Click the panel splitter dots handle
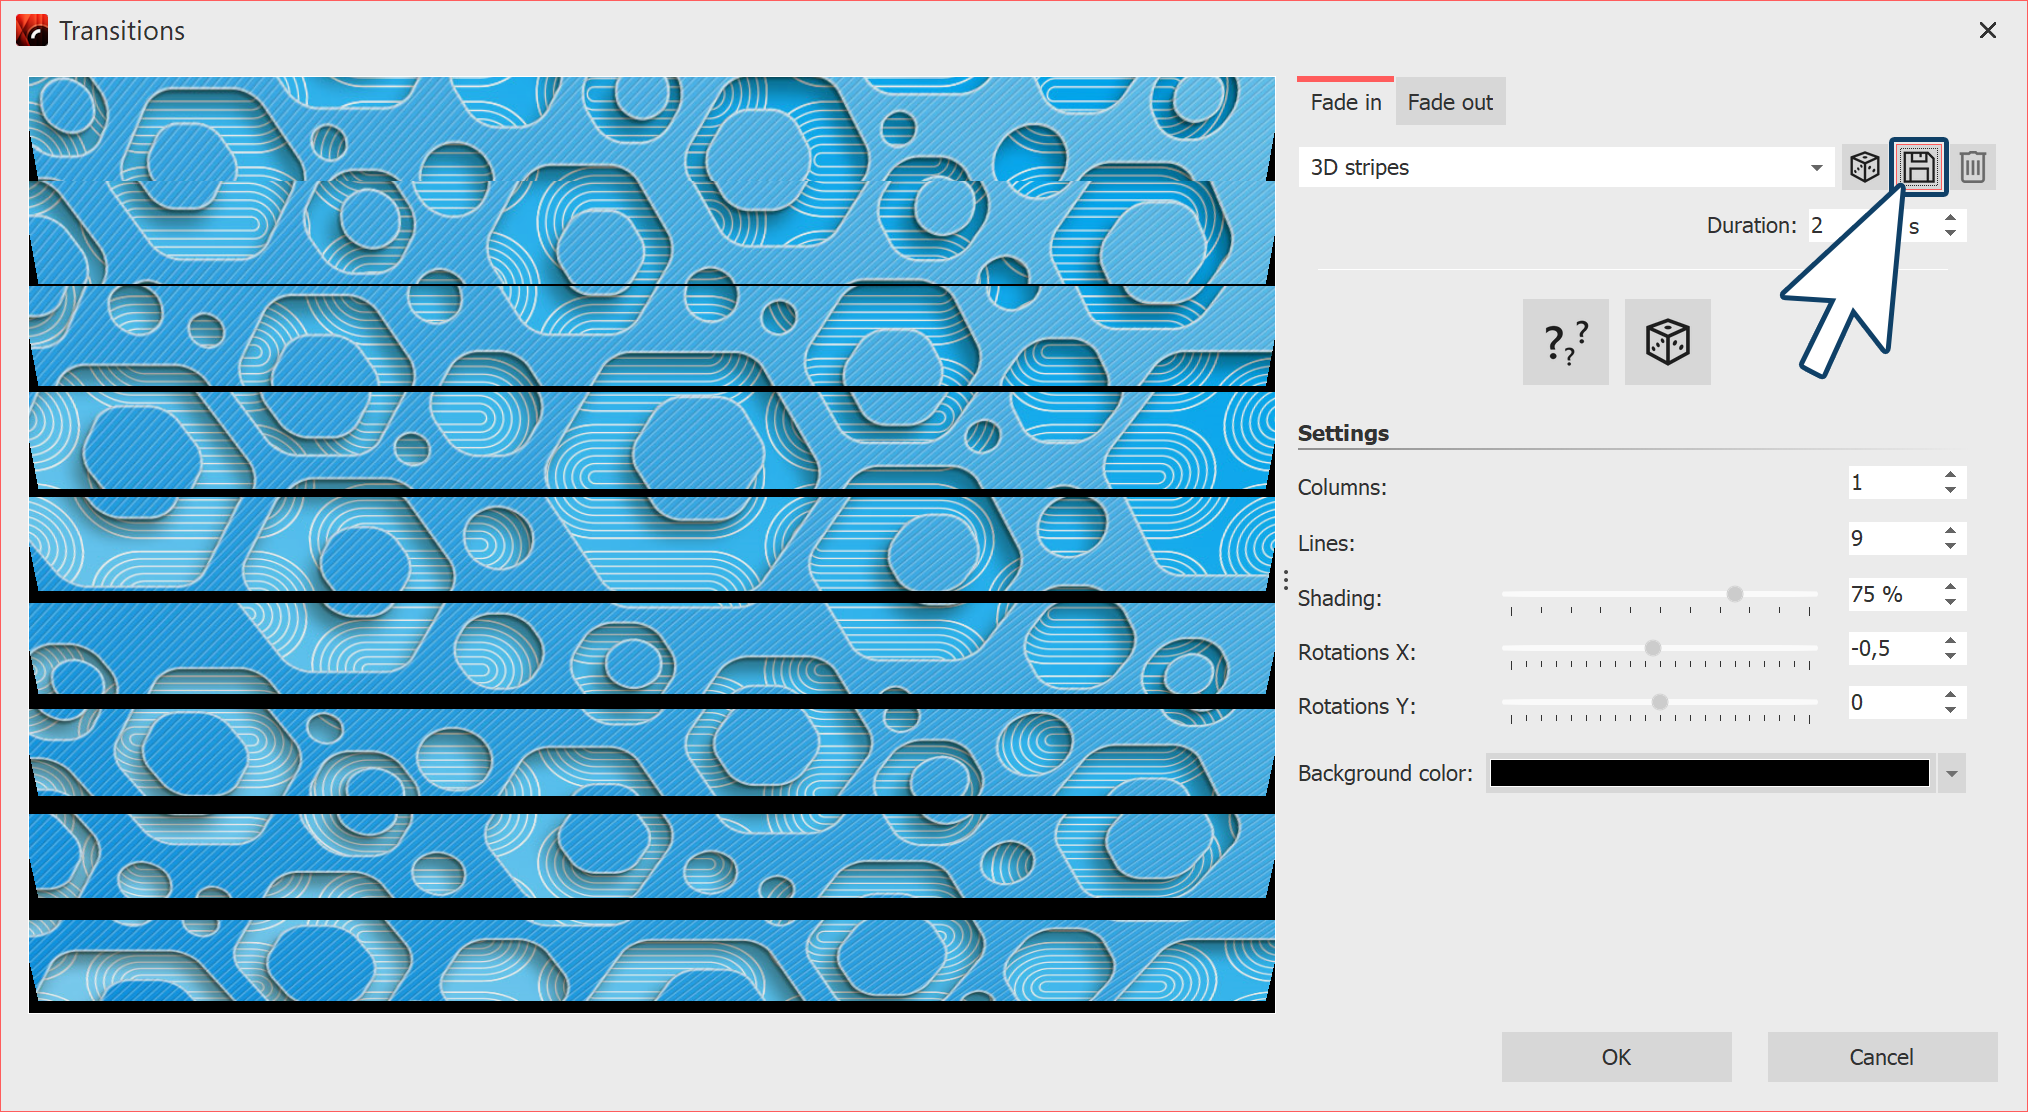This screenshot has height=1112, width=2028. point(1286,580)
